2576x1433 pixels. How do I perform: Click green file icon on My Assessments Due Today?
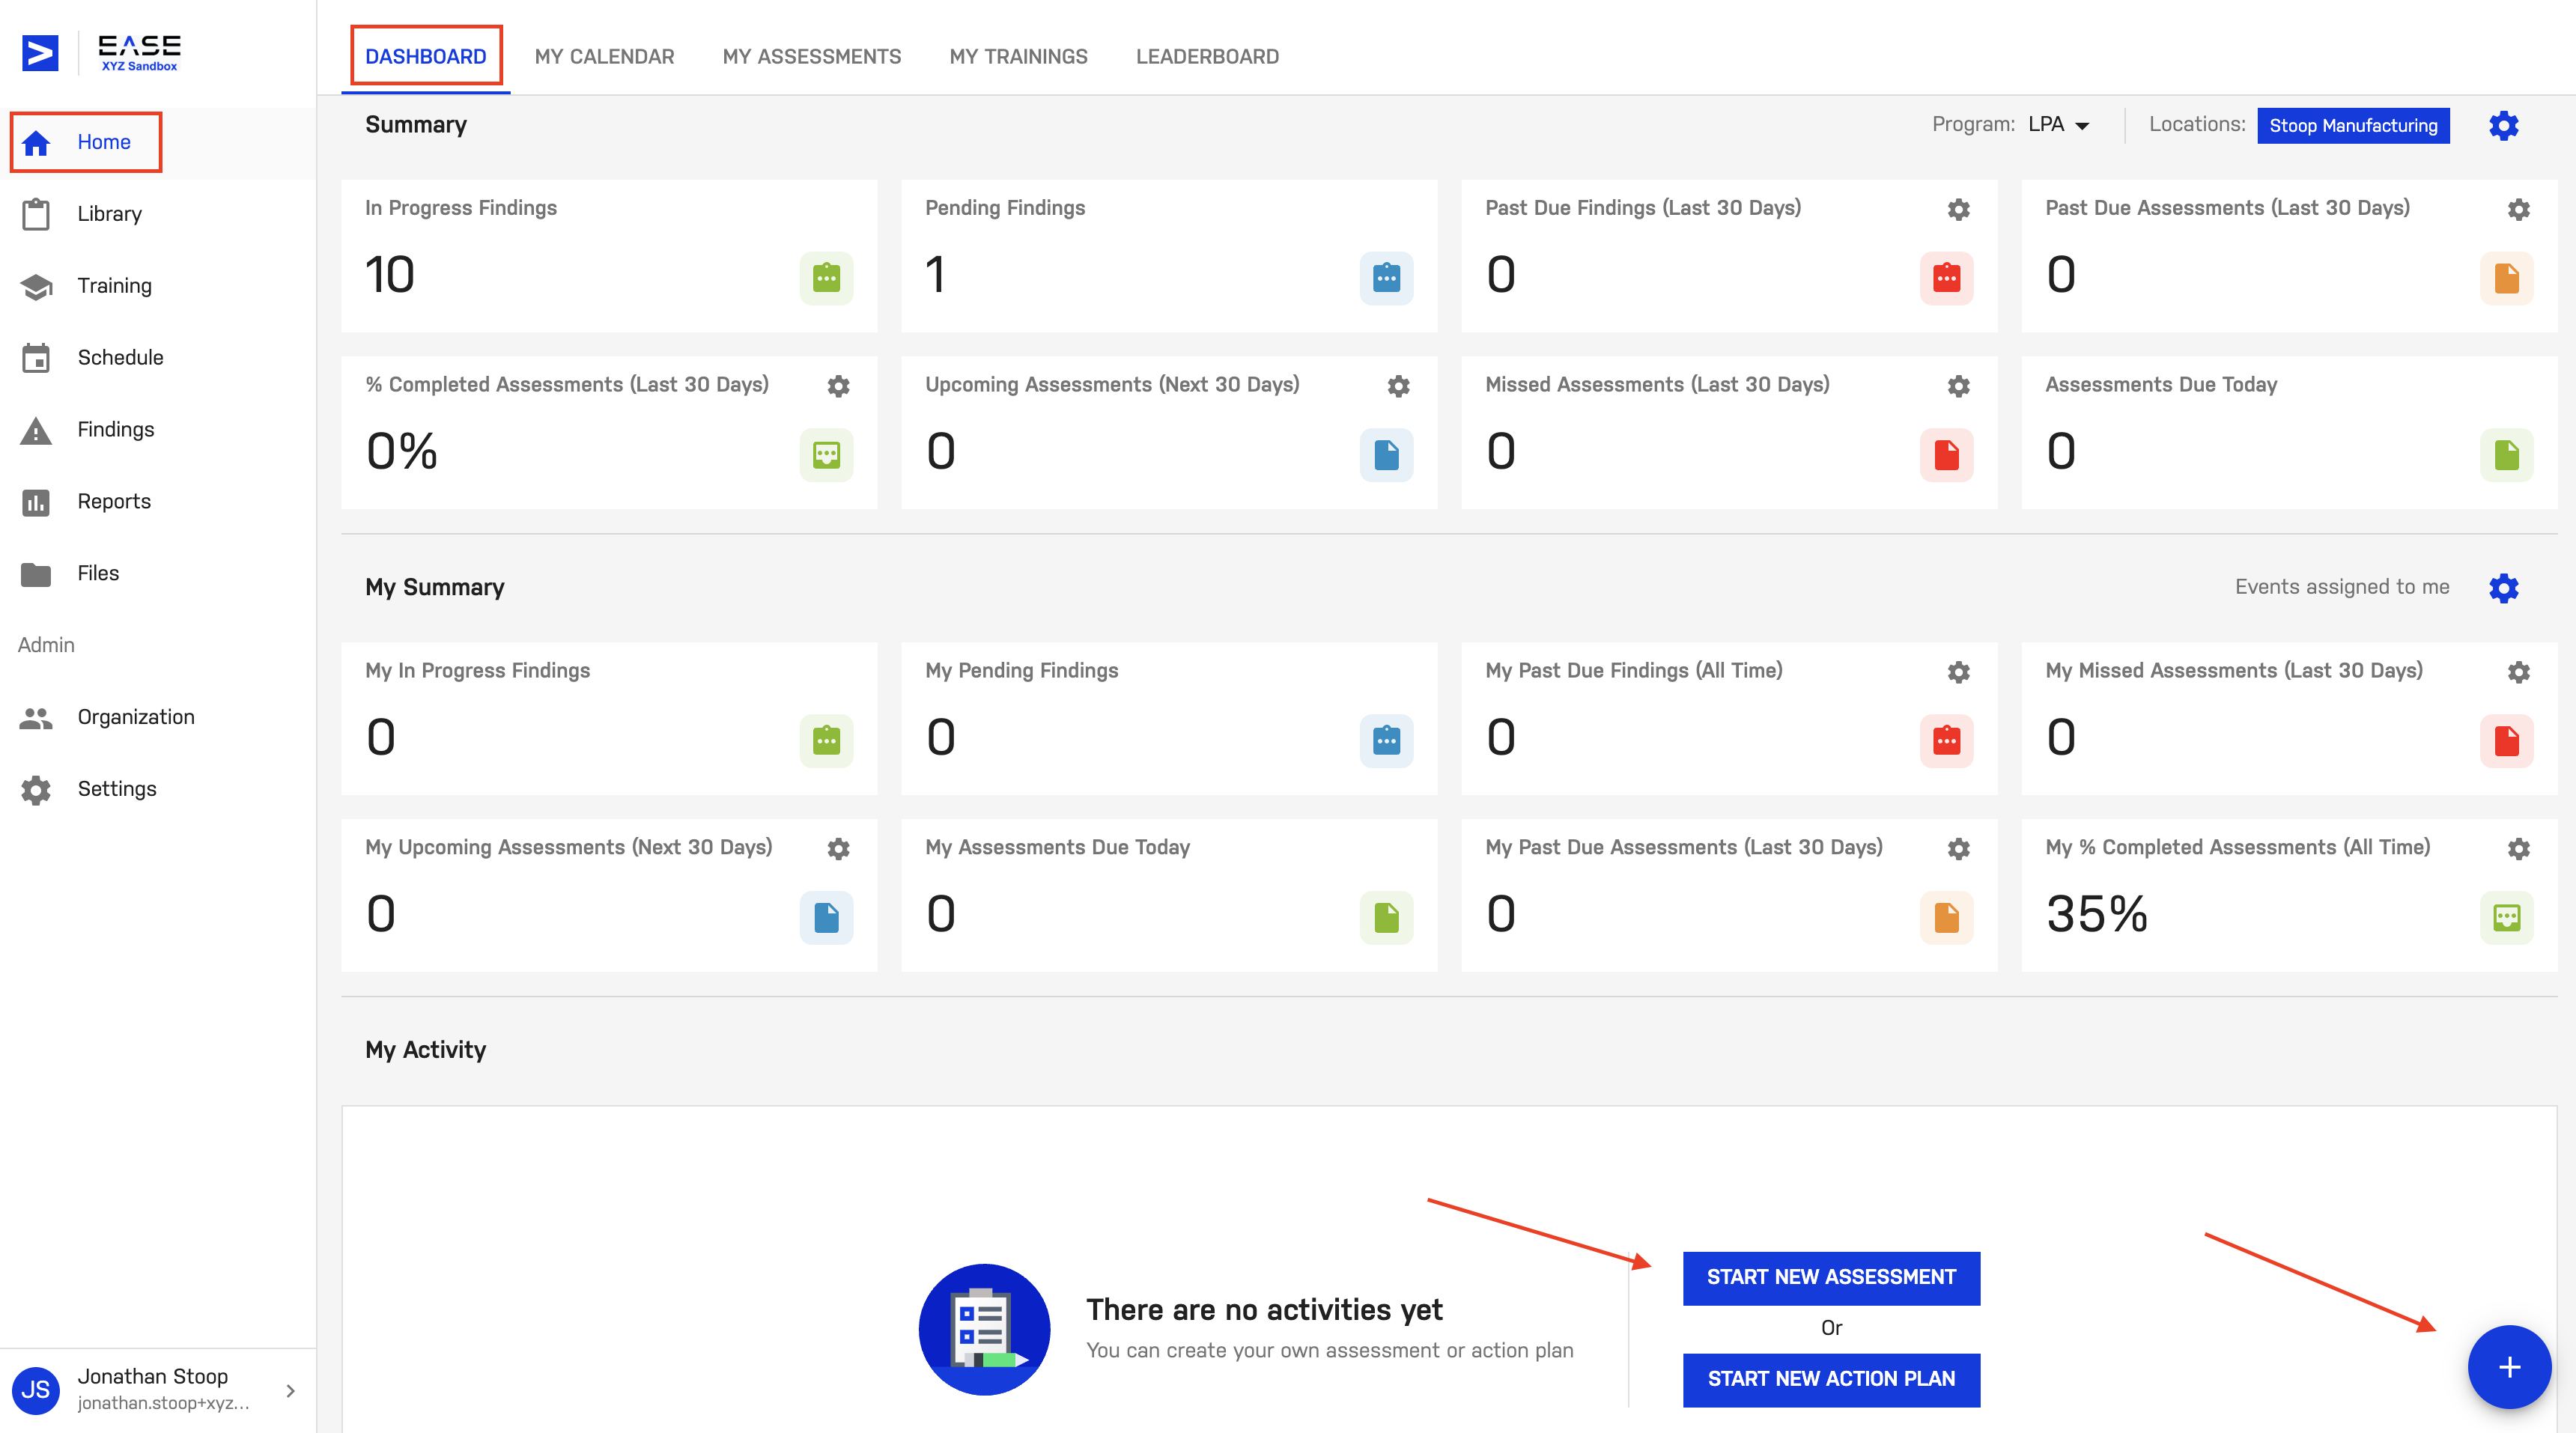pos(1386,918)
